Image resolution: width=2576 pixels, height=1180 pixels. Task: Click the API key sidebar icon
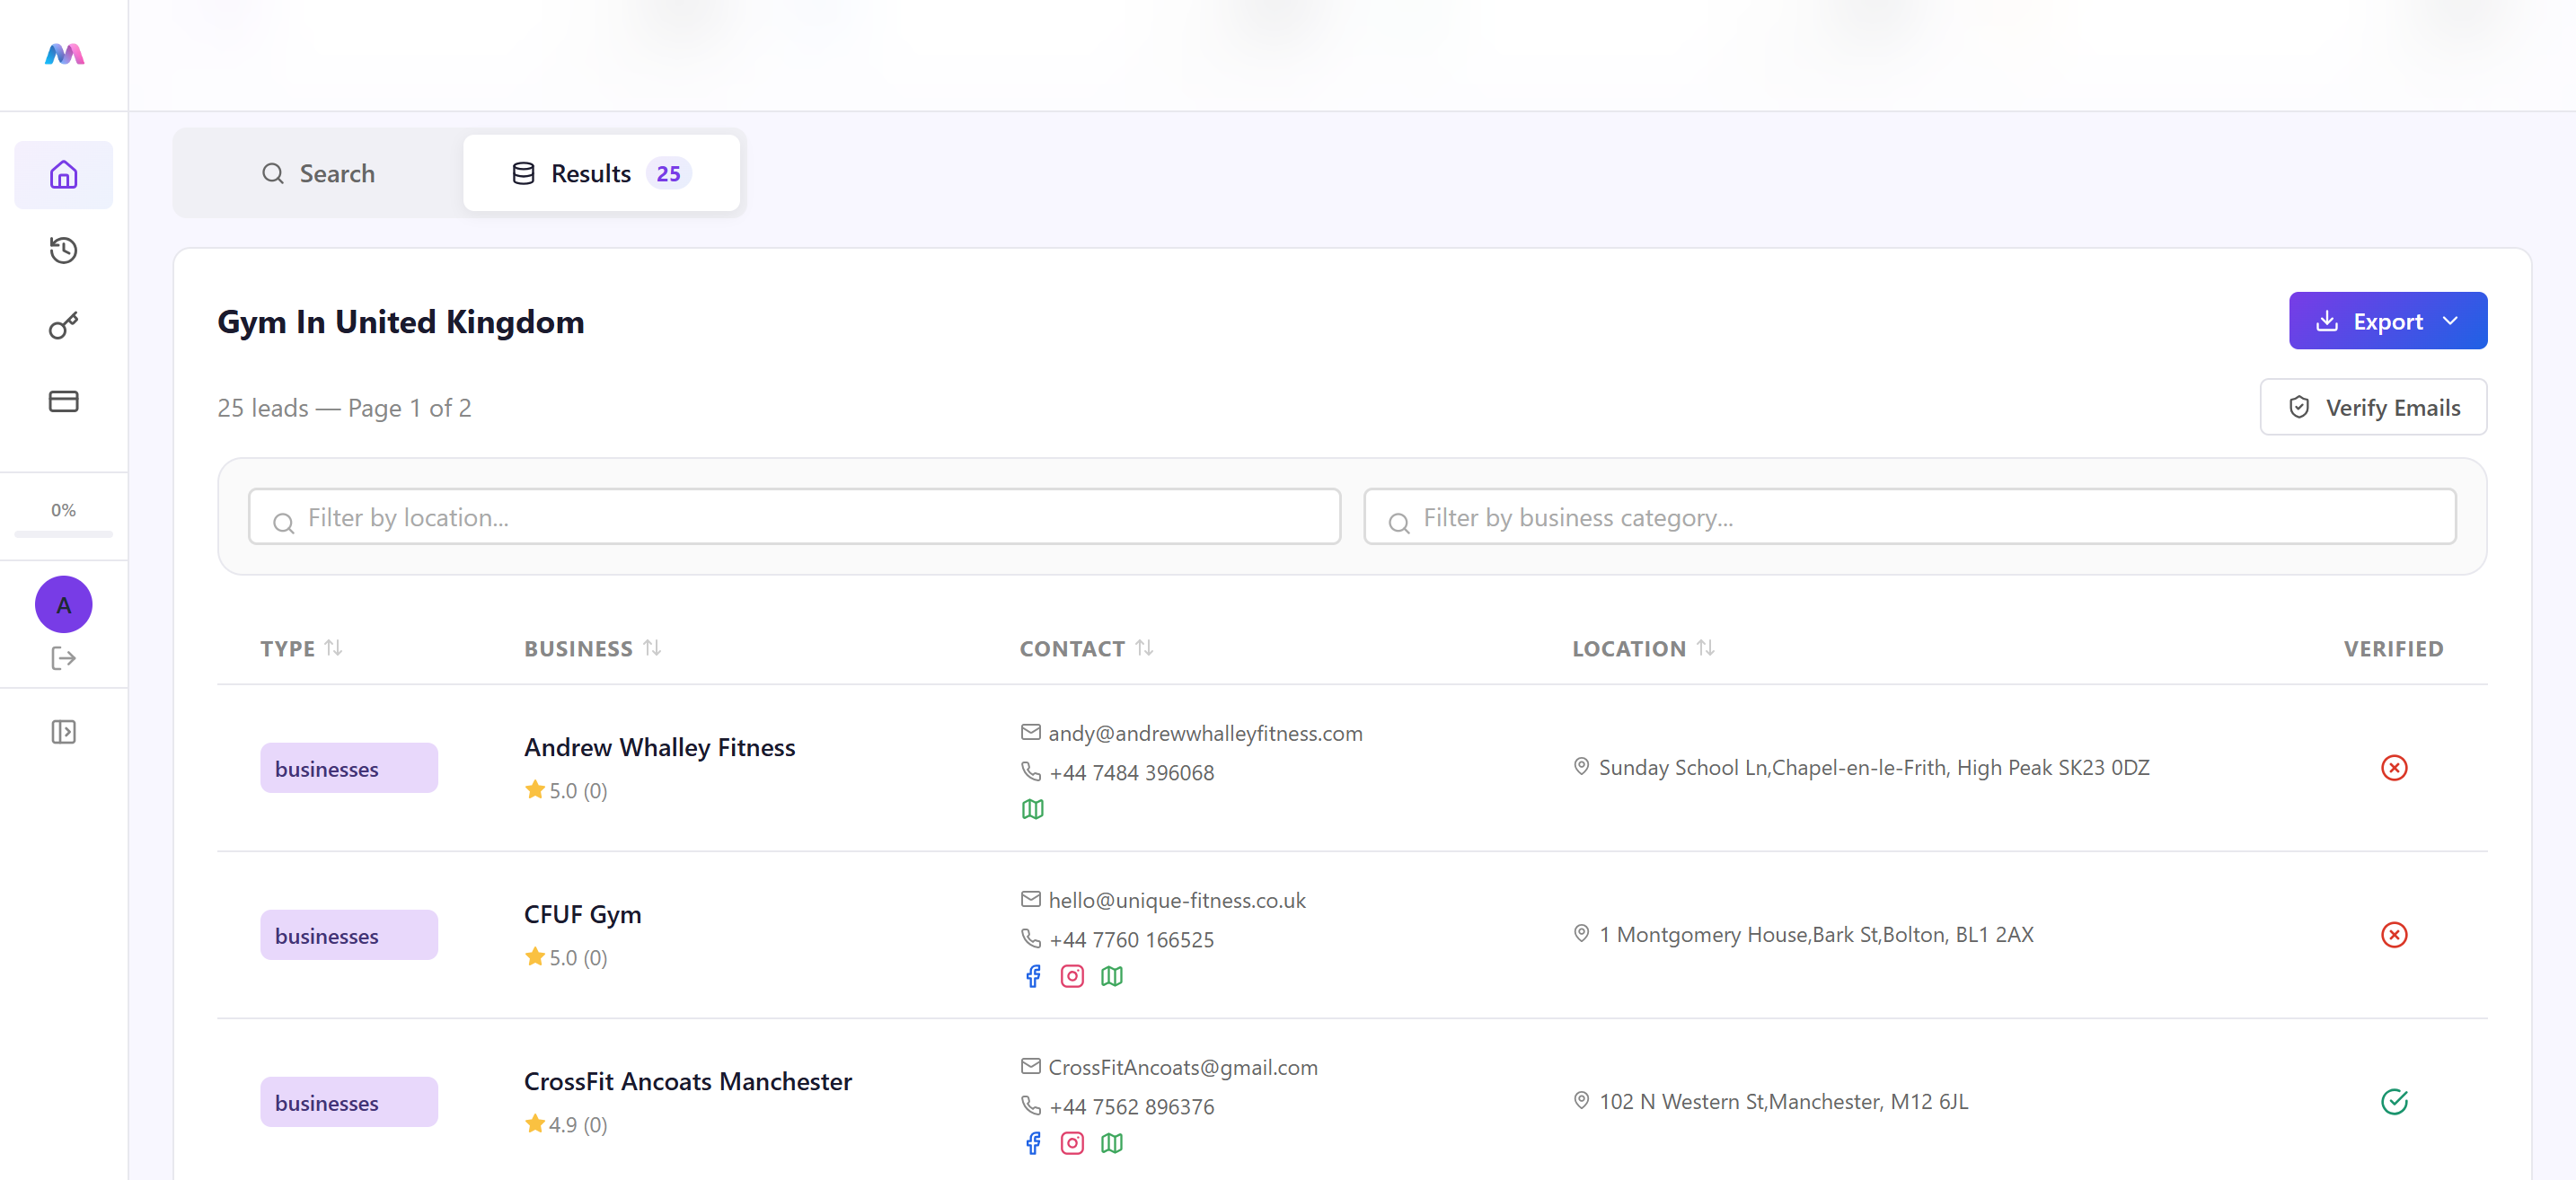pos(63,326)
